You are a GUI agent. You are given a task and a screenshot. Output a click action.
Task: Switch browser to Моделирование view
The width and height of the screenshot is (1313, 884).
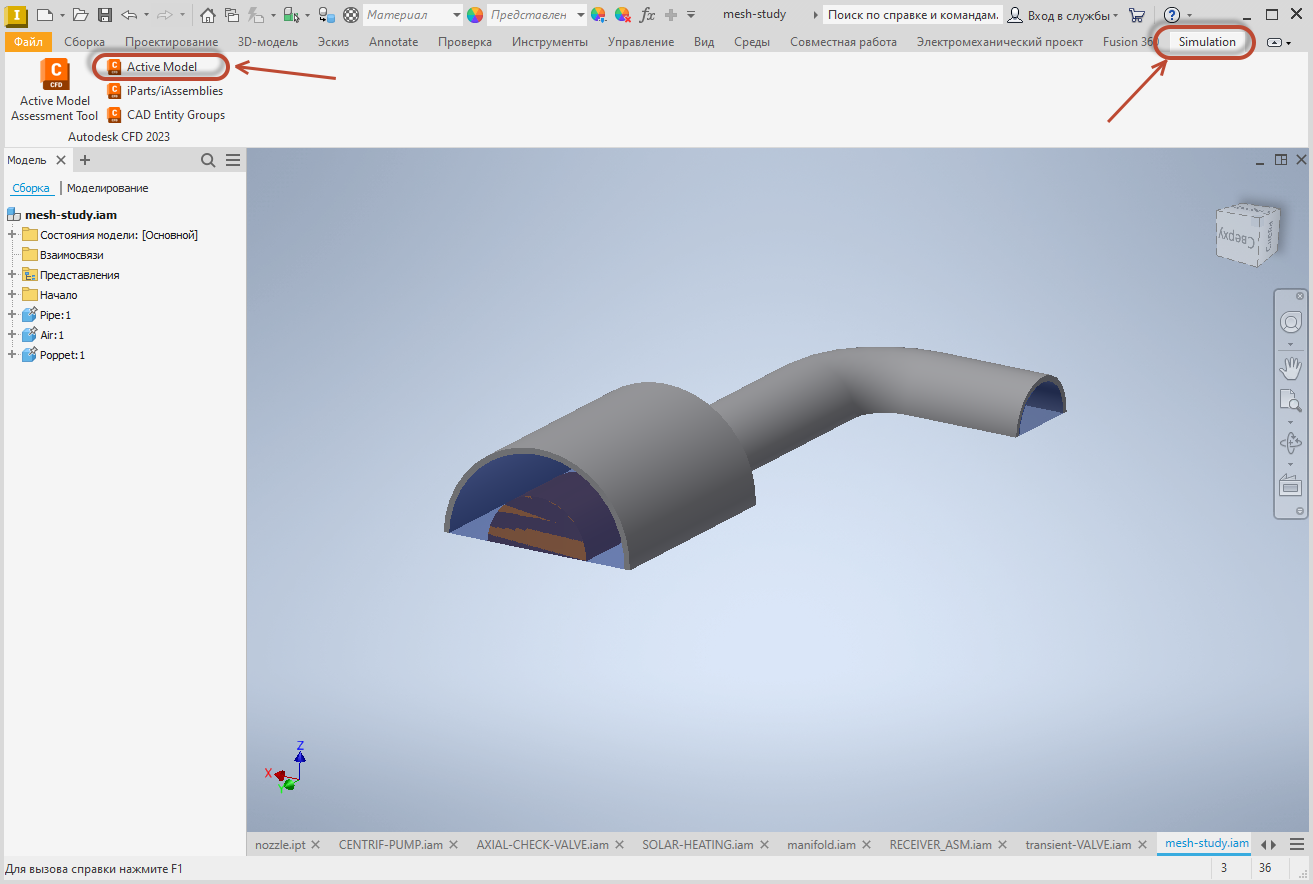[108, 188]
